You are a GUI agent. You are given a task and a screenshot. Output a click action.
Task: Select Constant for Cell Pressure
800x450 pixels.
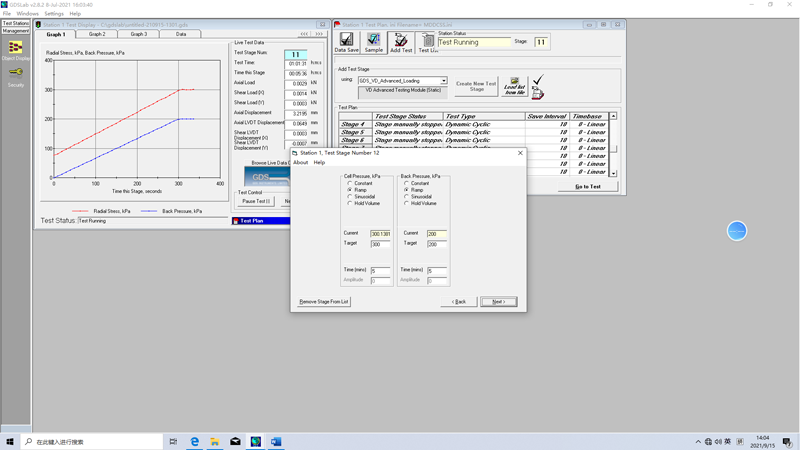(x=350, y=183)
